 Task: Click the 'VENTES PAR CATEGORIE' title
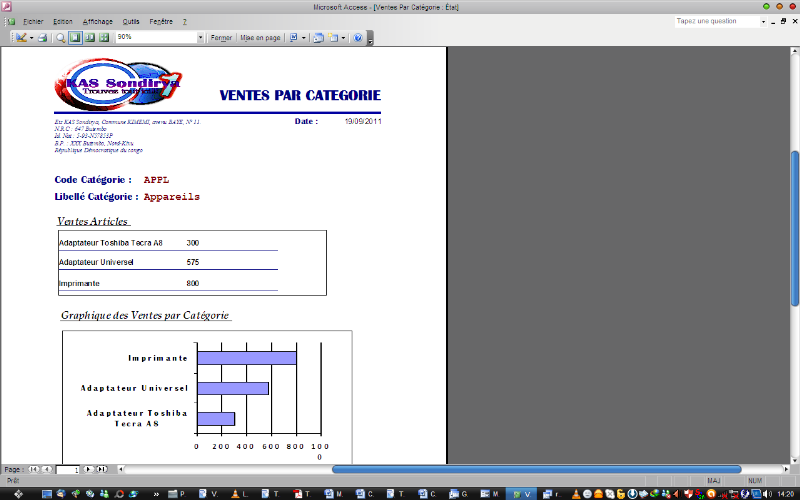click(x=300, y=95)
